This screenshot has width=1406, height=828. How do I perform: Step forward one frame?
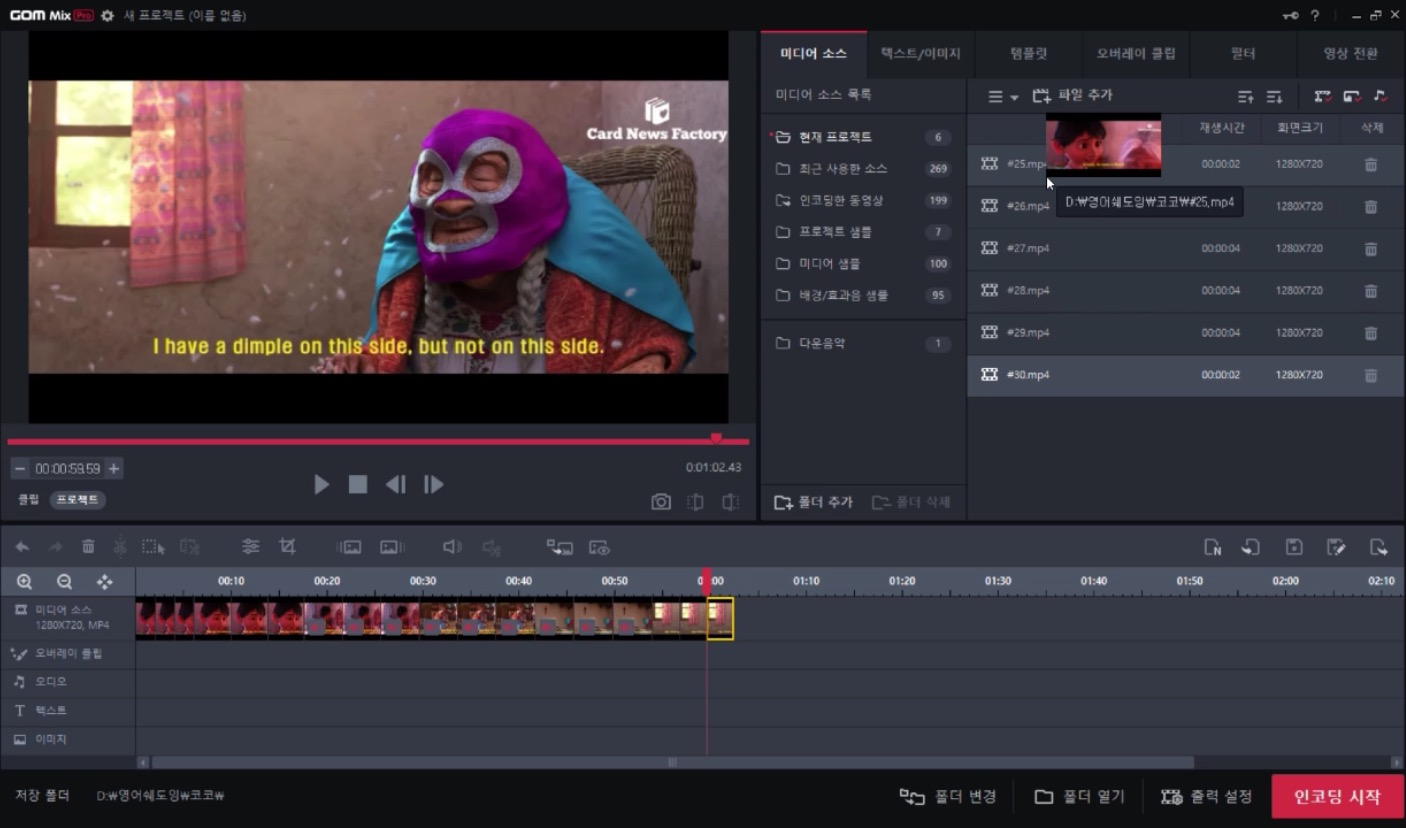point(433,484)
